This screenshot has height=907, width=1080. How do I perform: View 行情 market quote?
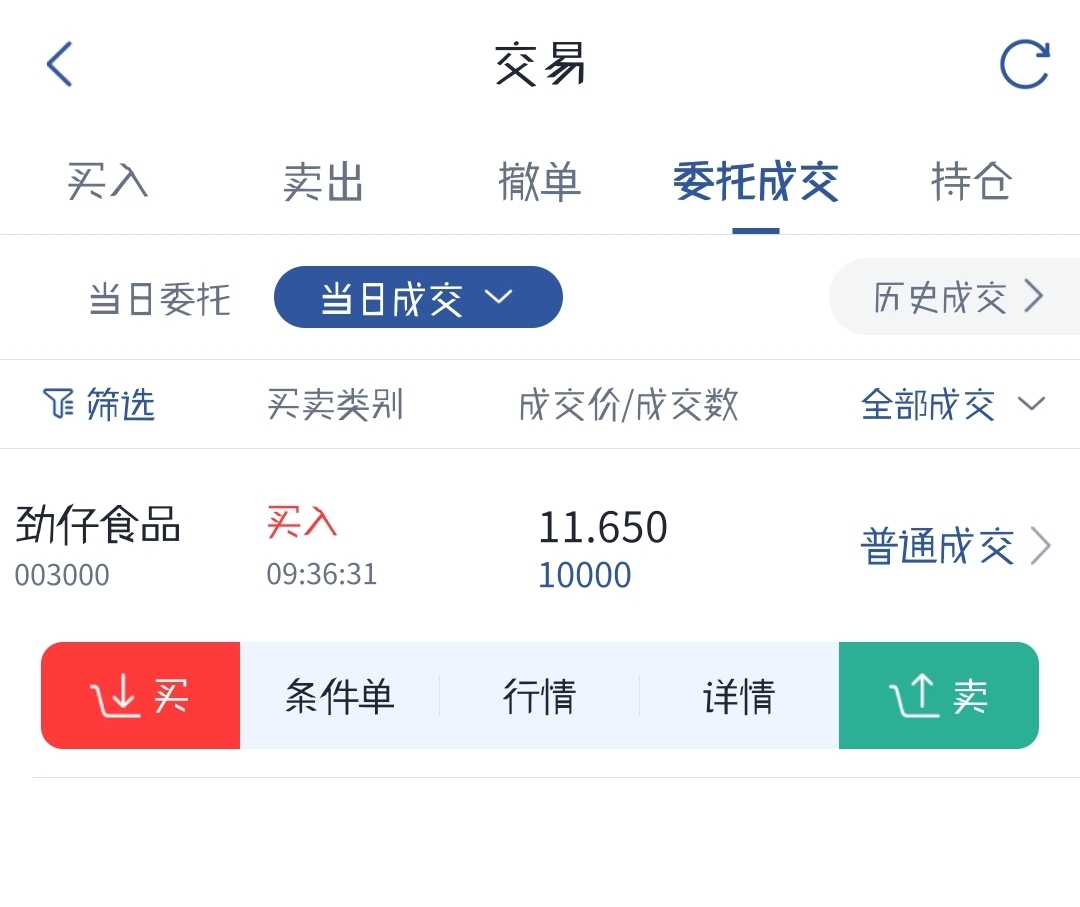(539, 696)
